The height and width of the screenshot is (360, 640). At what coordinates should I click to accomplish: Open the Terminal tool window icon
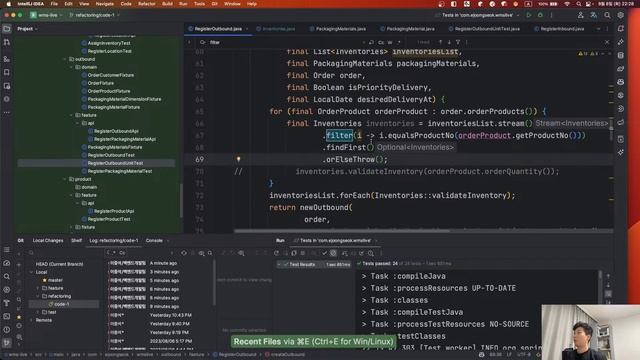[x=7, y=316]
